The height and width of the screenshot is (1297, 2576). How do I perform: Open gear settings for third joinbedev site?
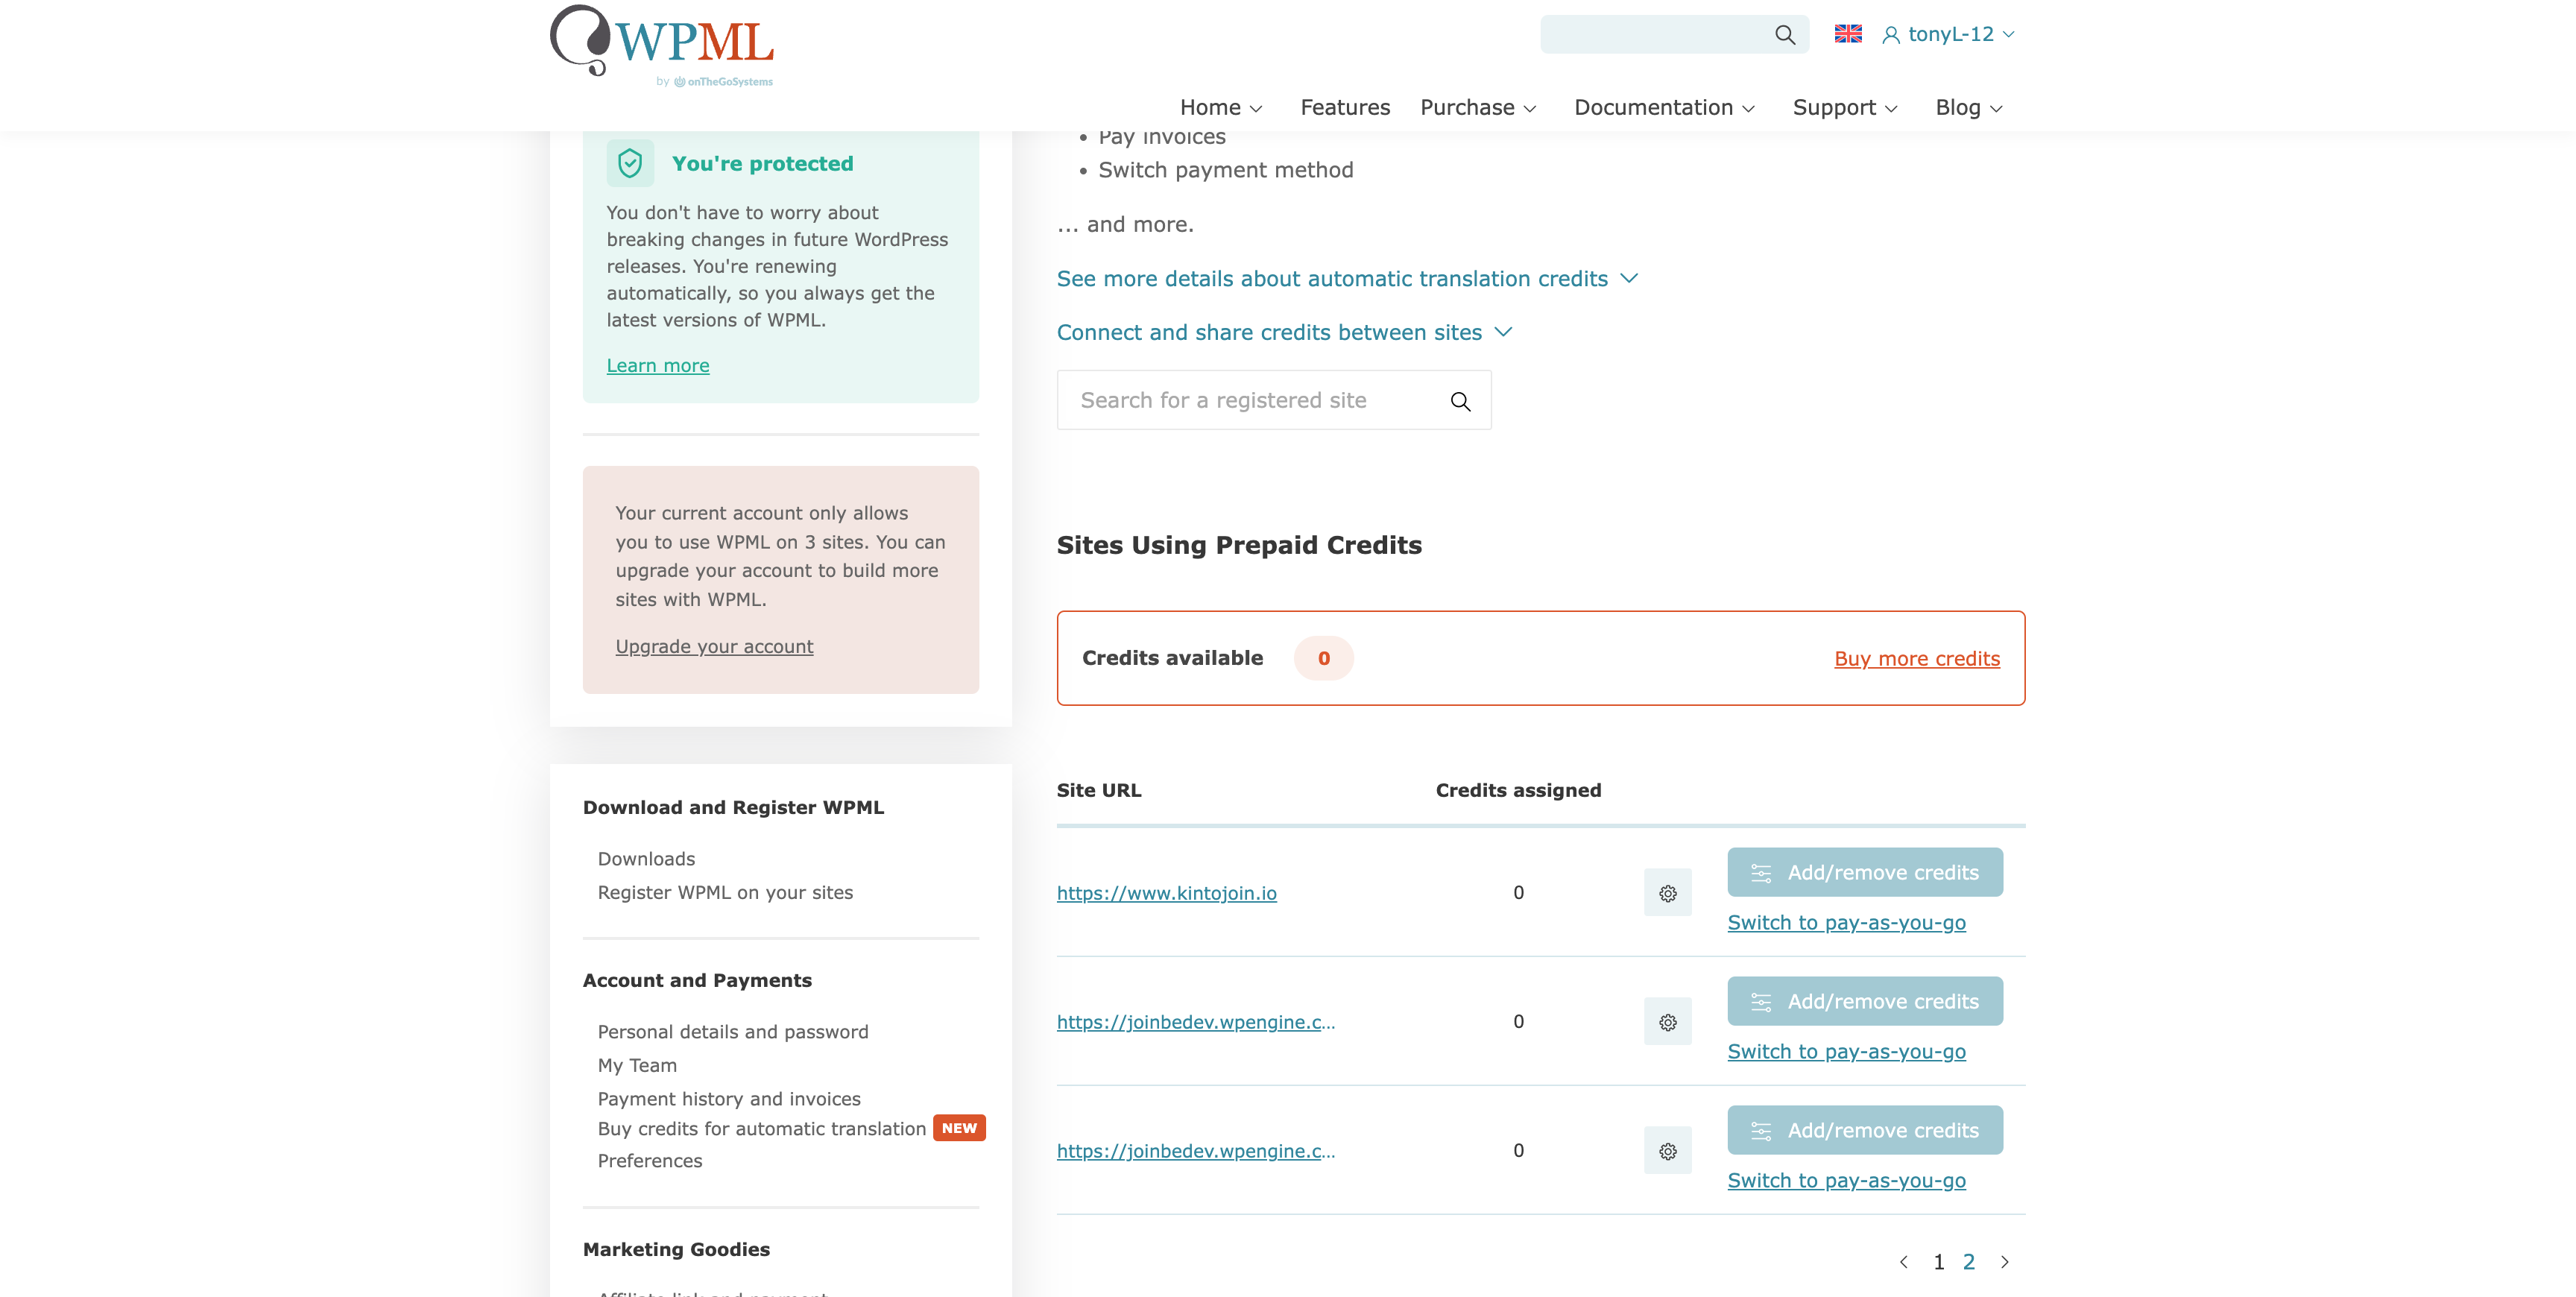(1667, 1151)
